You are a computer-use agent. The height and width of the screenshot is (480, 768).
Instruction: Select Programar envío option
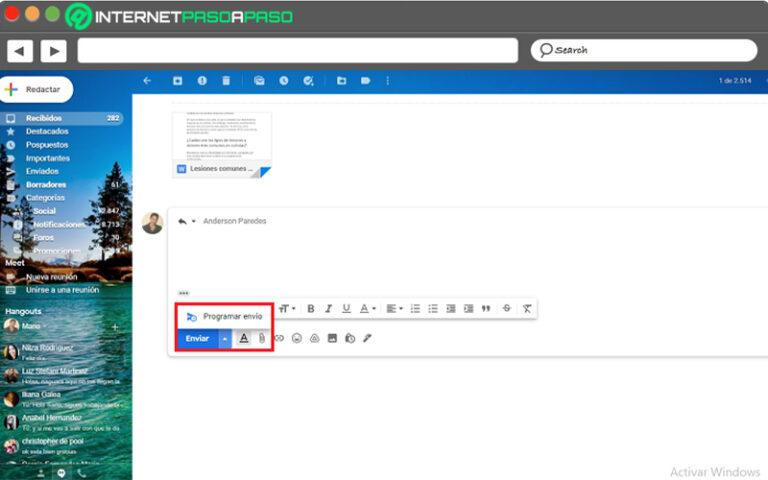coord(224,316)
